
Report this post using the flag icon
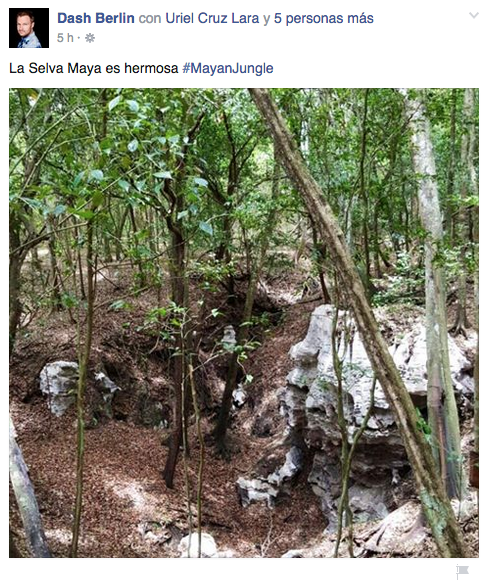click(462, 570)
